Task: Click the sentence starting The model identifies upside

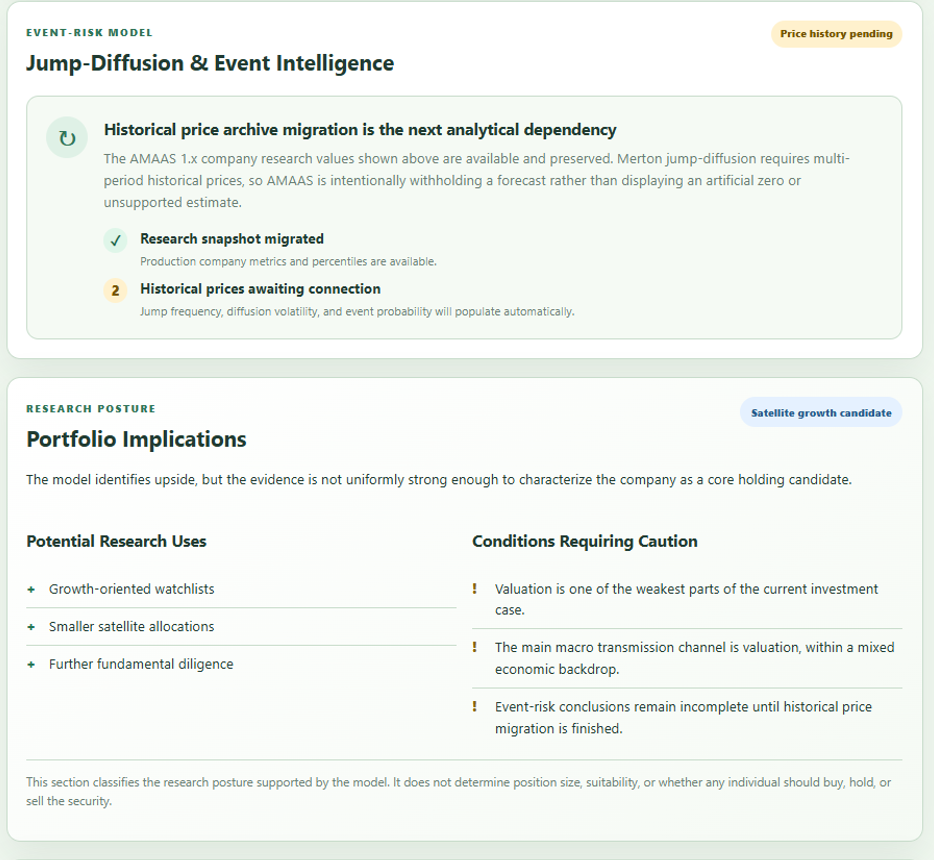Action: click(x=439, y=480)
